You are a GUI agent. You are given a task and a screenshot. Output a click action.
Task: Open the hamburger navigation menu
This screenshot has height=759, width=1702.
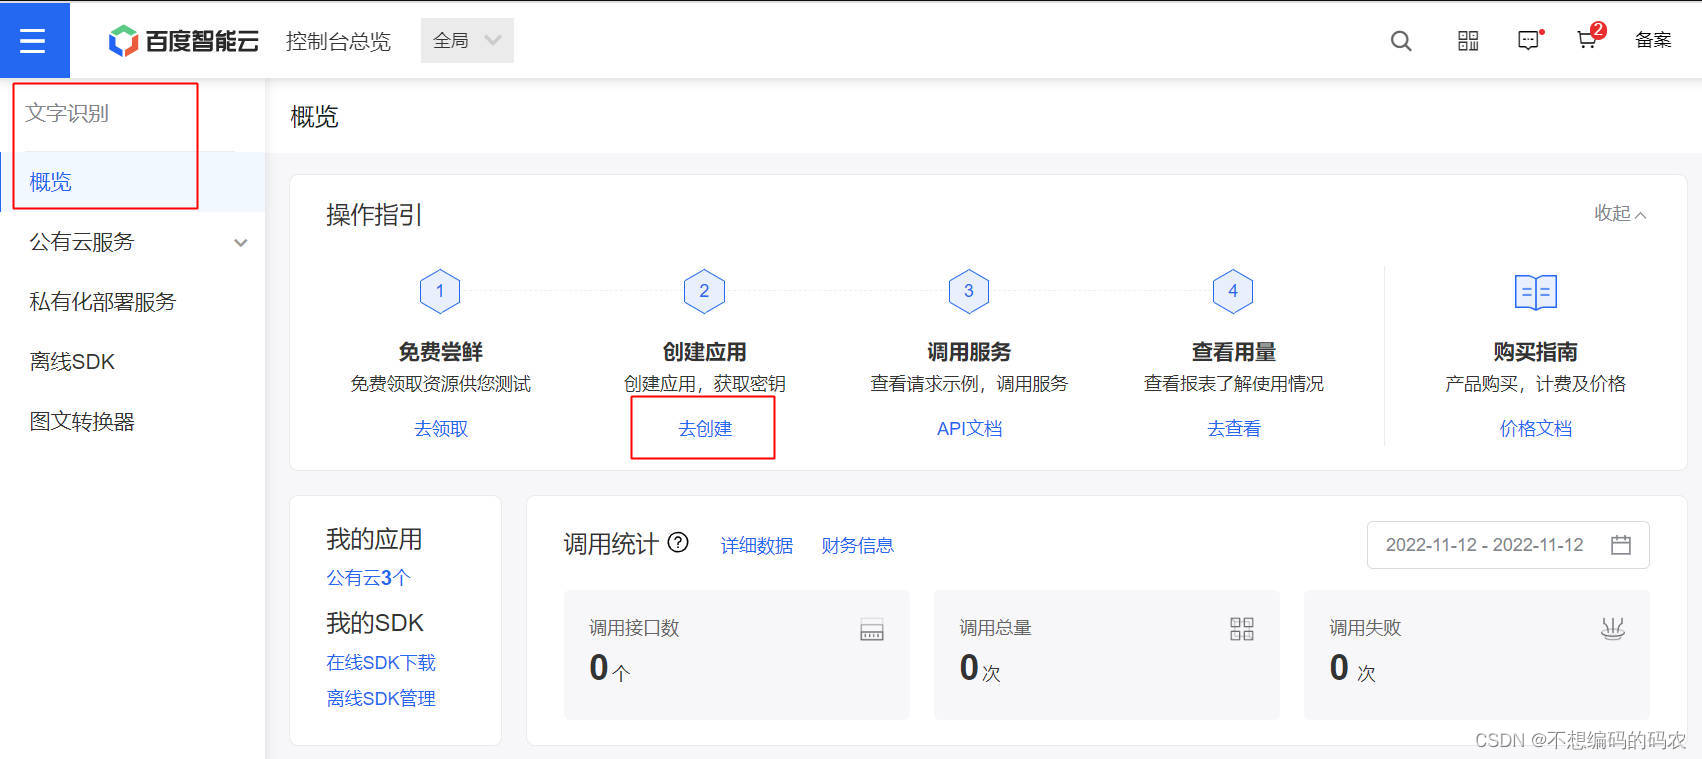pos(33,40)
